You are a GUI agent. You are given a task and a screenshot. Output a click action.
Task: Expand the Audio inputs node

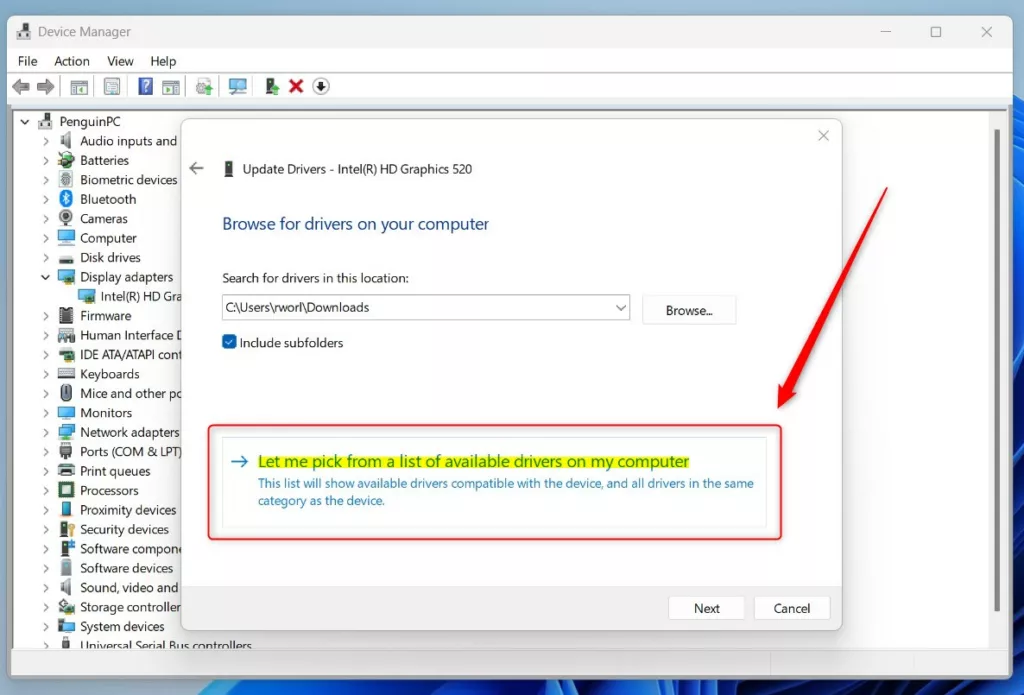pyautogui.click(x=45, y=141)
